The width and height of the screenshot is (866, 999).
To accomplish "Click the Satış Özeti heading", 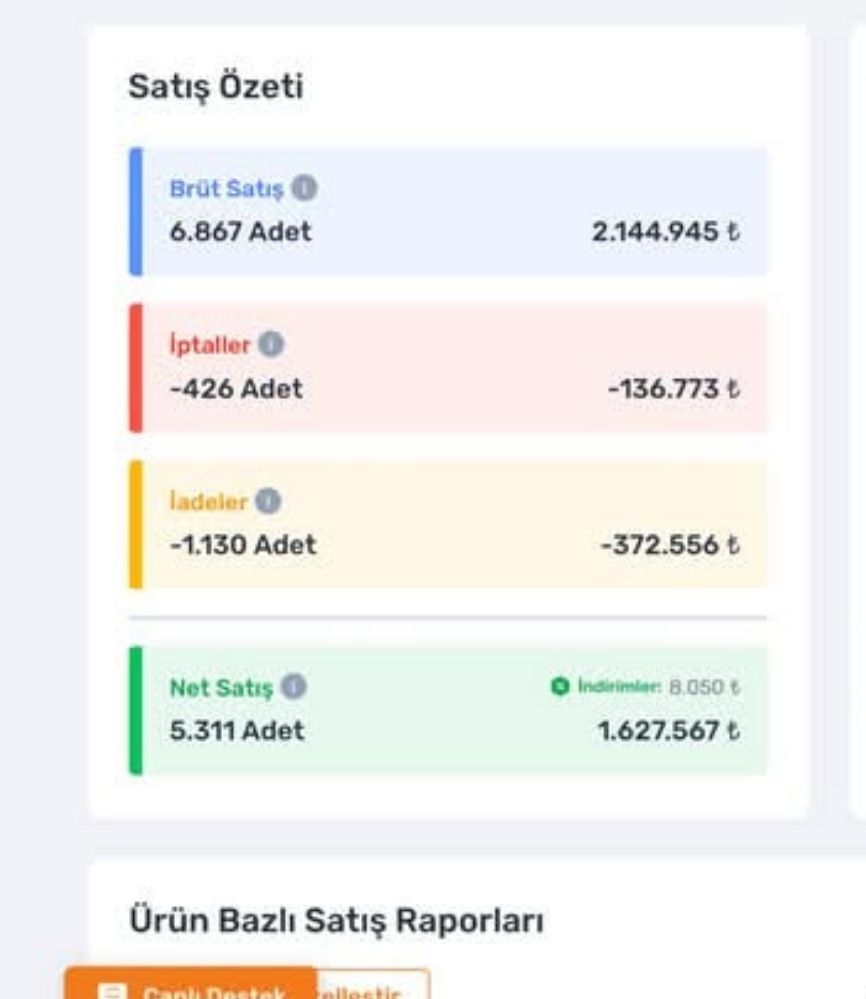I will point(216,87).
